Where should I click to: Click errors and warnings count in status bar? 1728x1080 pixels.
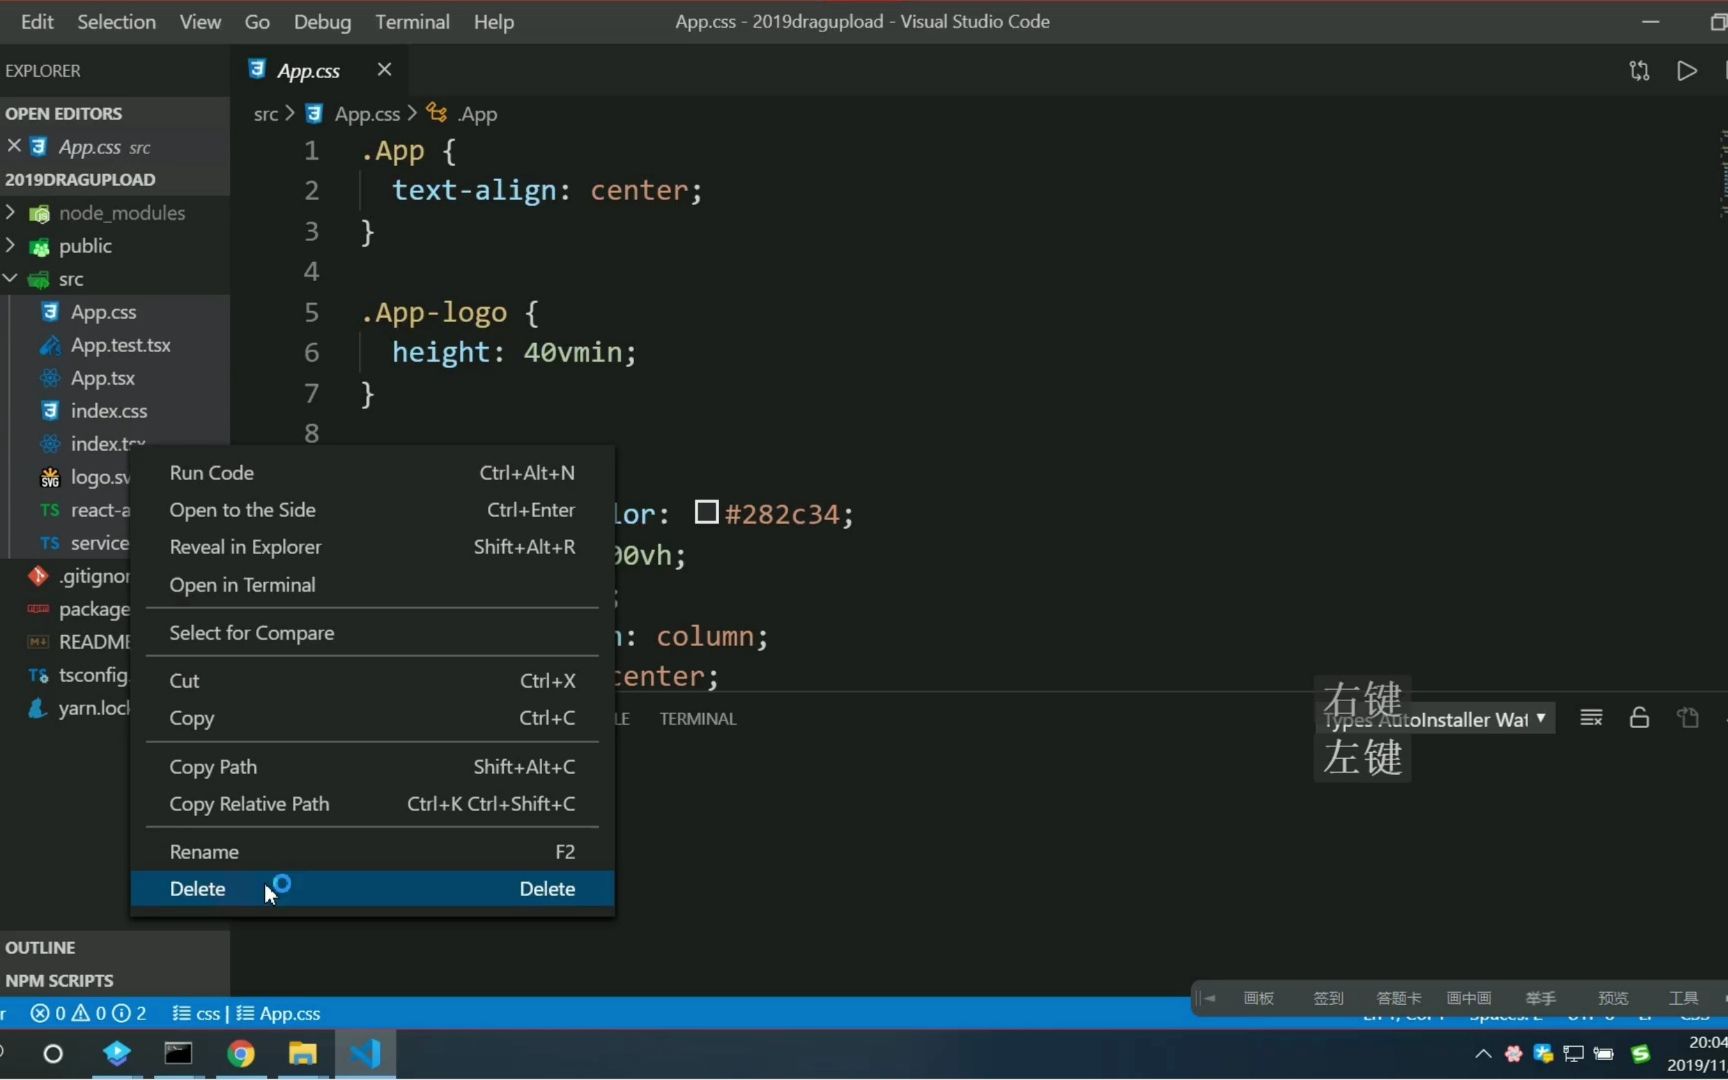[x=88, y=1013]
